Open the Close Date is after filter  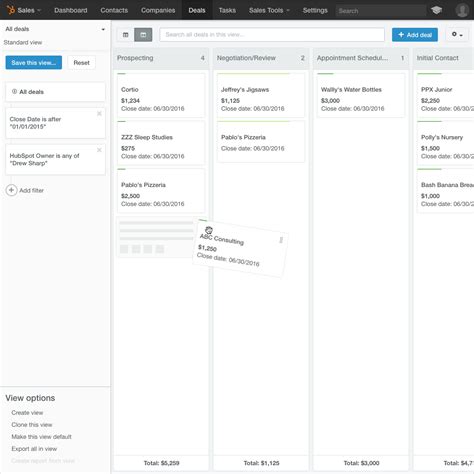click(55, 123)
